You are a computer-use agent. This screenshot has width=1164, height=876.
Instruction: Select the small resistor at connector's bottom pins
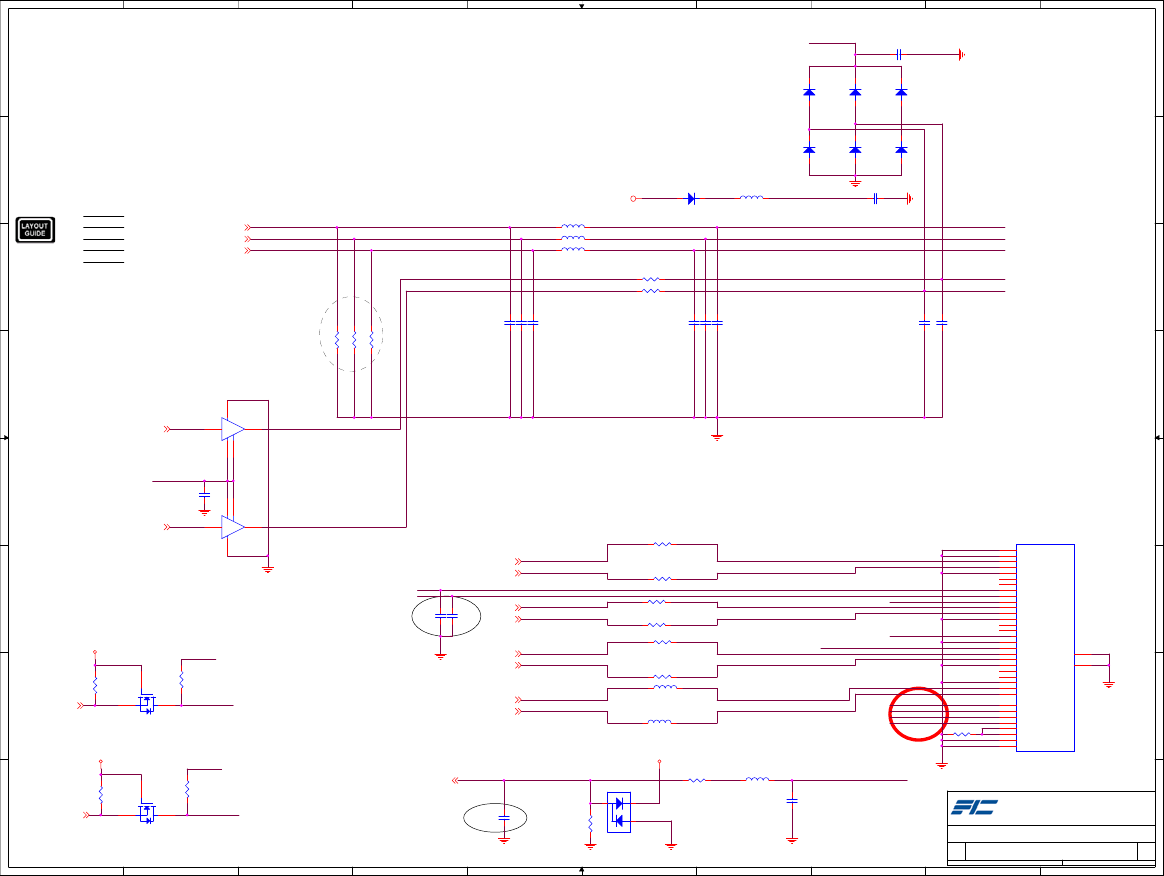(x=962, y=734)
